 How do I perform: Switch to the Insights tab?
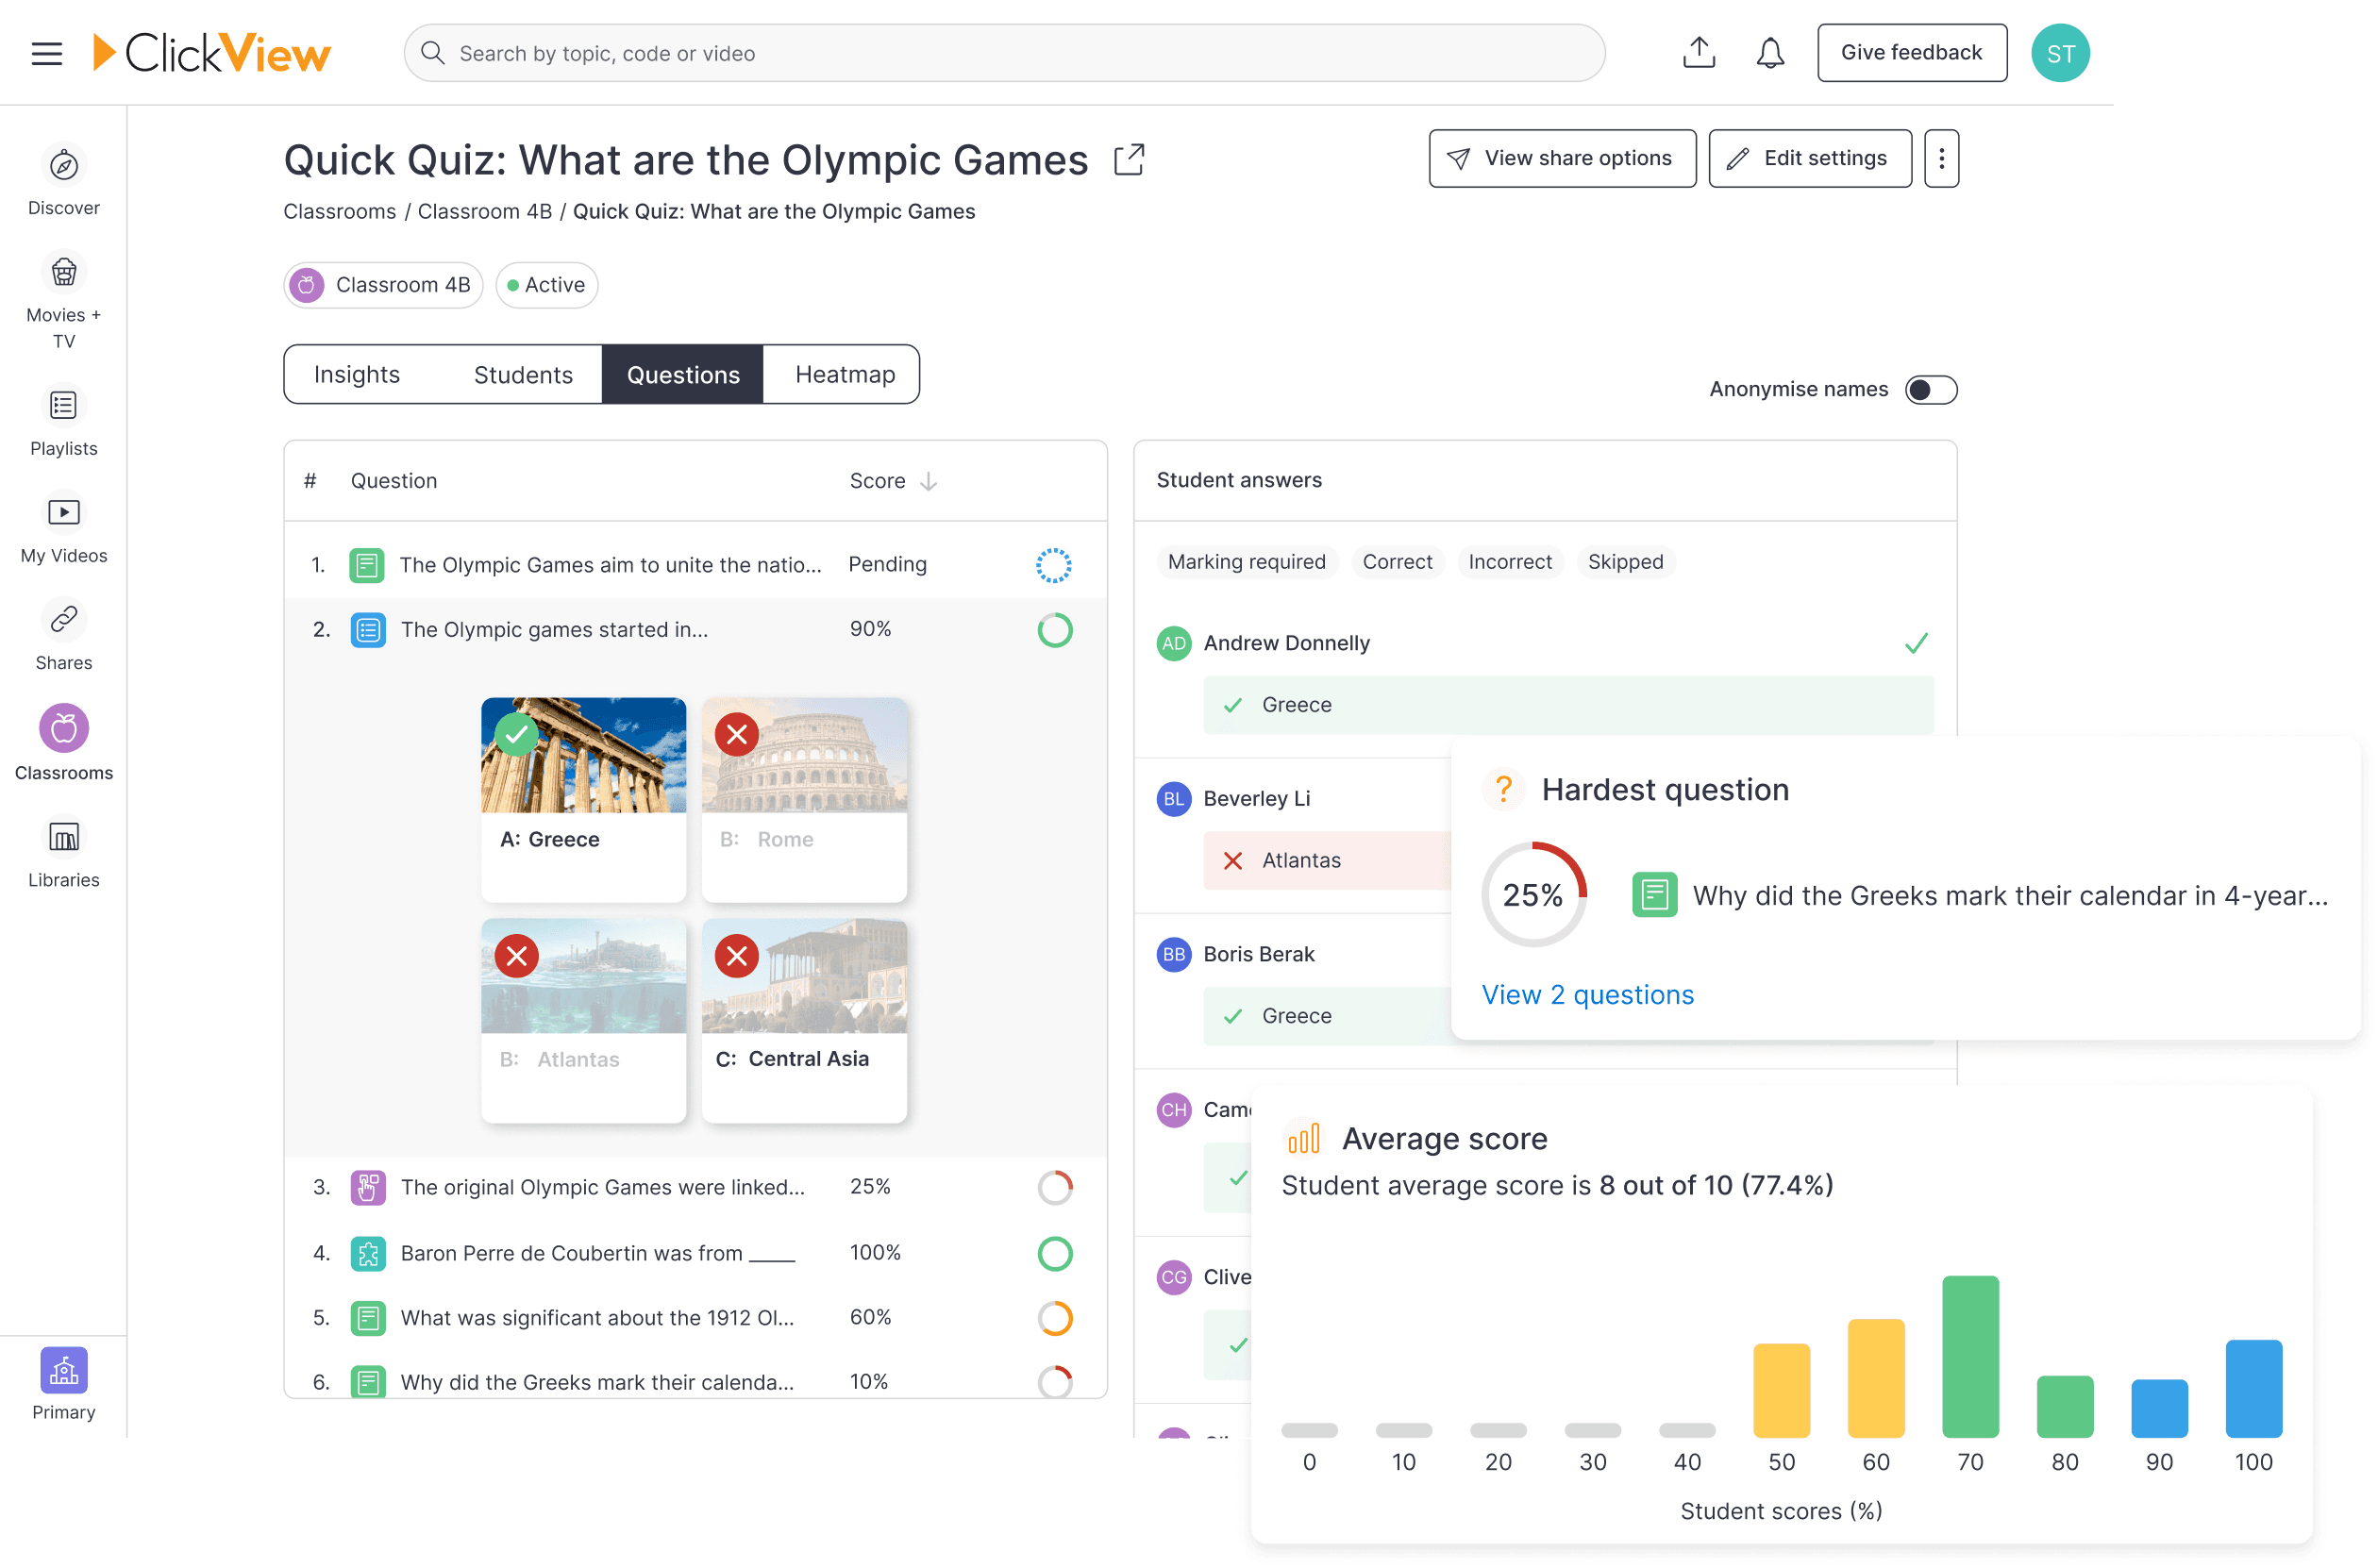tap(357, 374)
